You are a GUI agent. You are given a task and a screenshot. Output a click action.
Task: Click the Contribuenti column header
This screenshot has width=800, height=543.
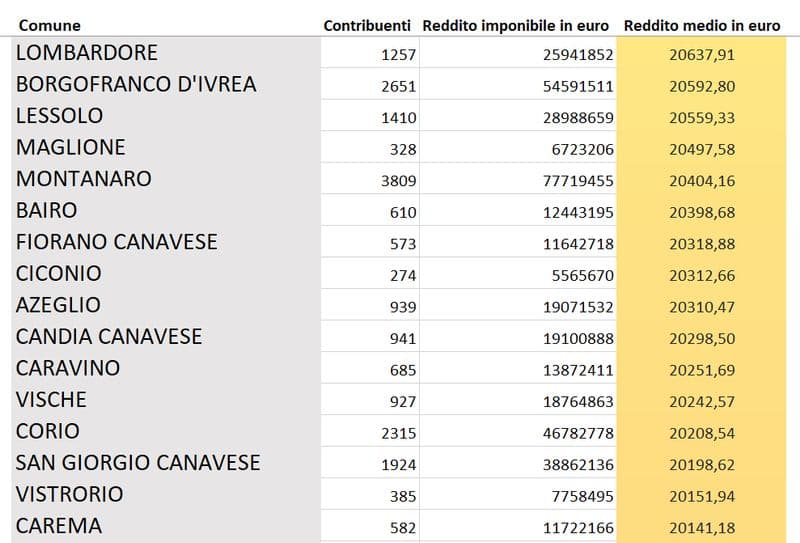(x=367, y=25)
